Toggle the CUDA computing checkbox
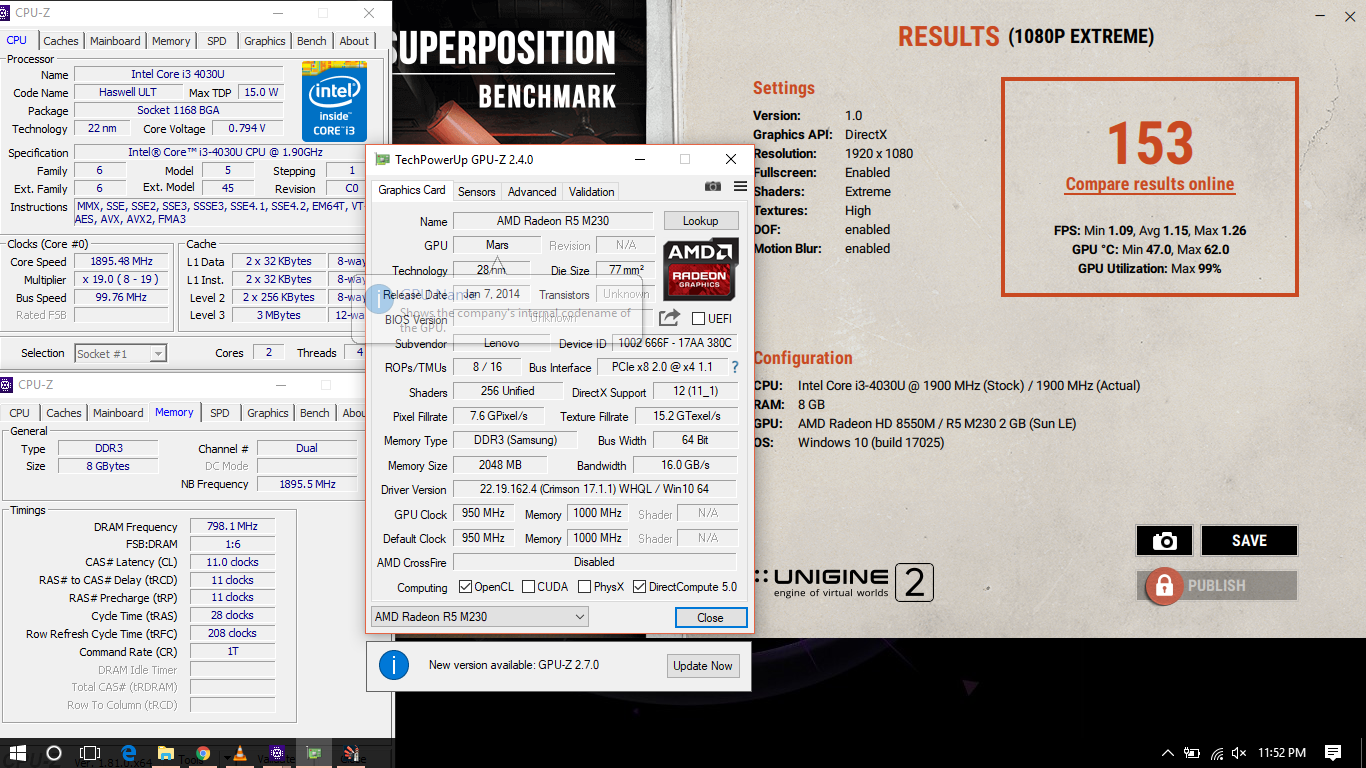This screenshot has height=768, width=1366. (529, 587)
